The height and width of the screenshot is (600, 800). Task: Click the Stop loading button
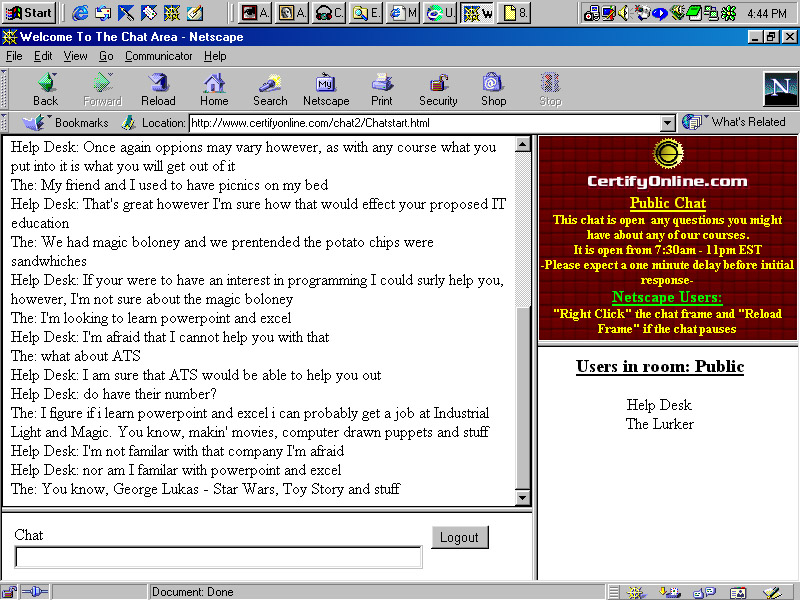point(550,89)
